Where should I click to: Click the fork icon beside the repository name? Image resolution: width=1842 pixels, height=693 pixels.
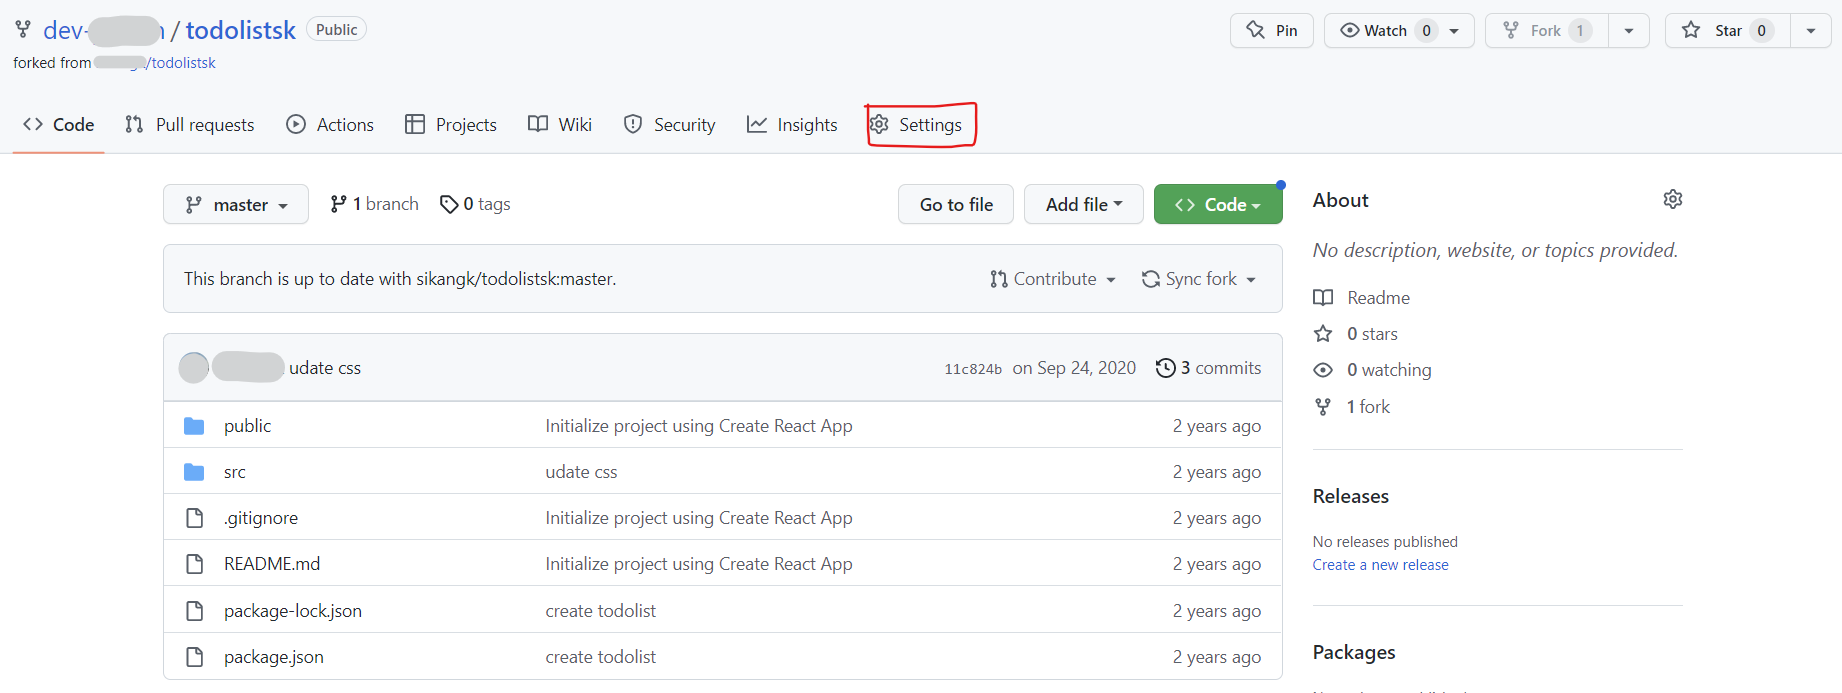(23, 29)
